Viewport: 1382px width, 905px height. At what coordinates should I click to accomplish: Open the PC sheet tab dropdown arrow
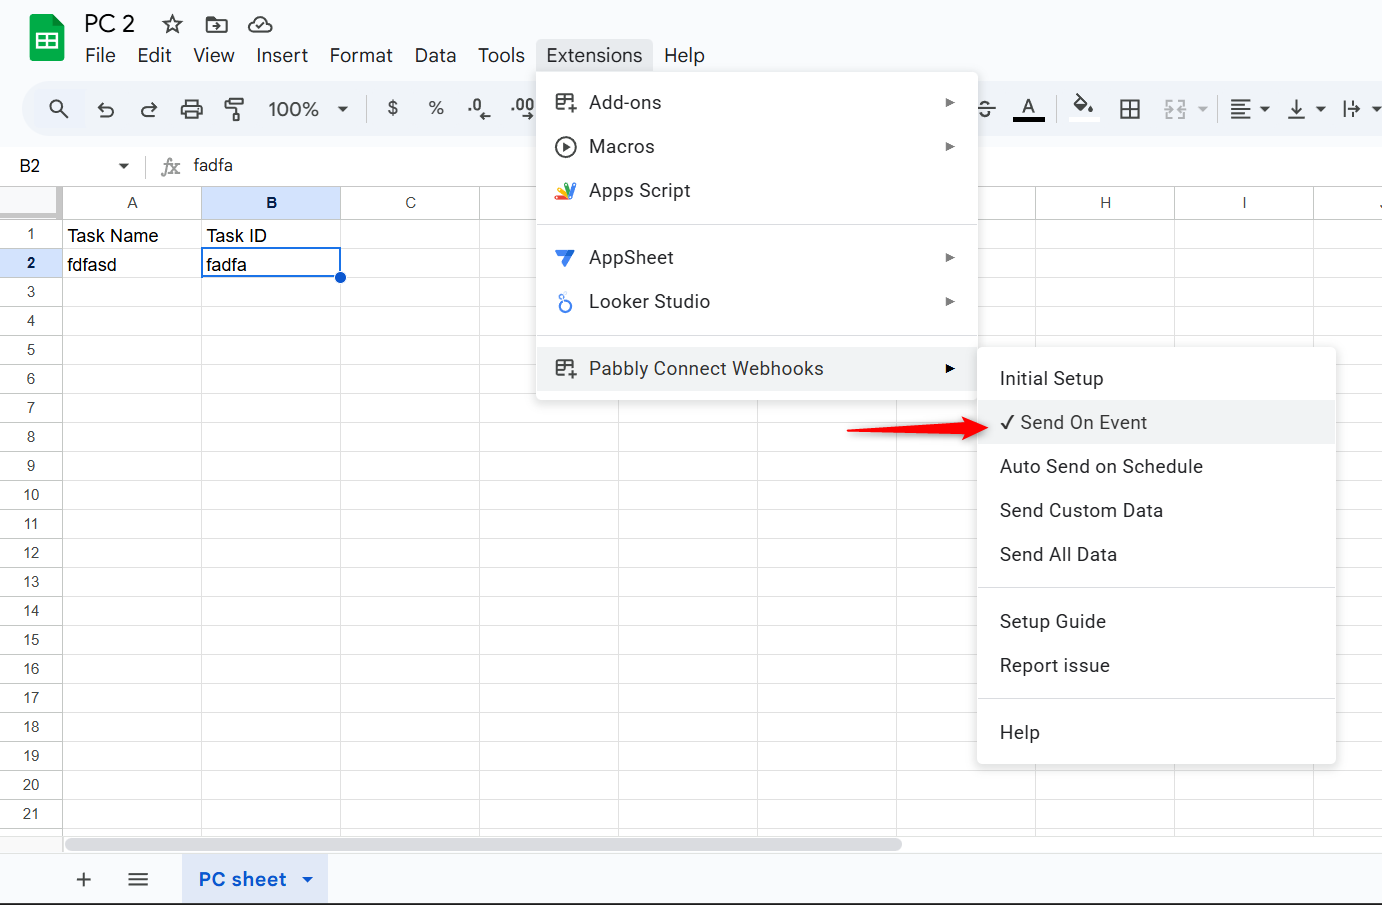[x=308, y=880]
